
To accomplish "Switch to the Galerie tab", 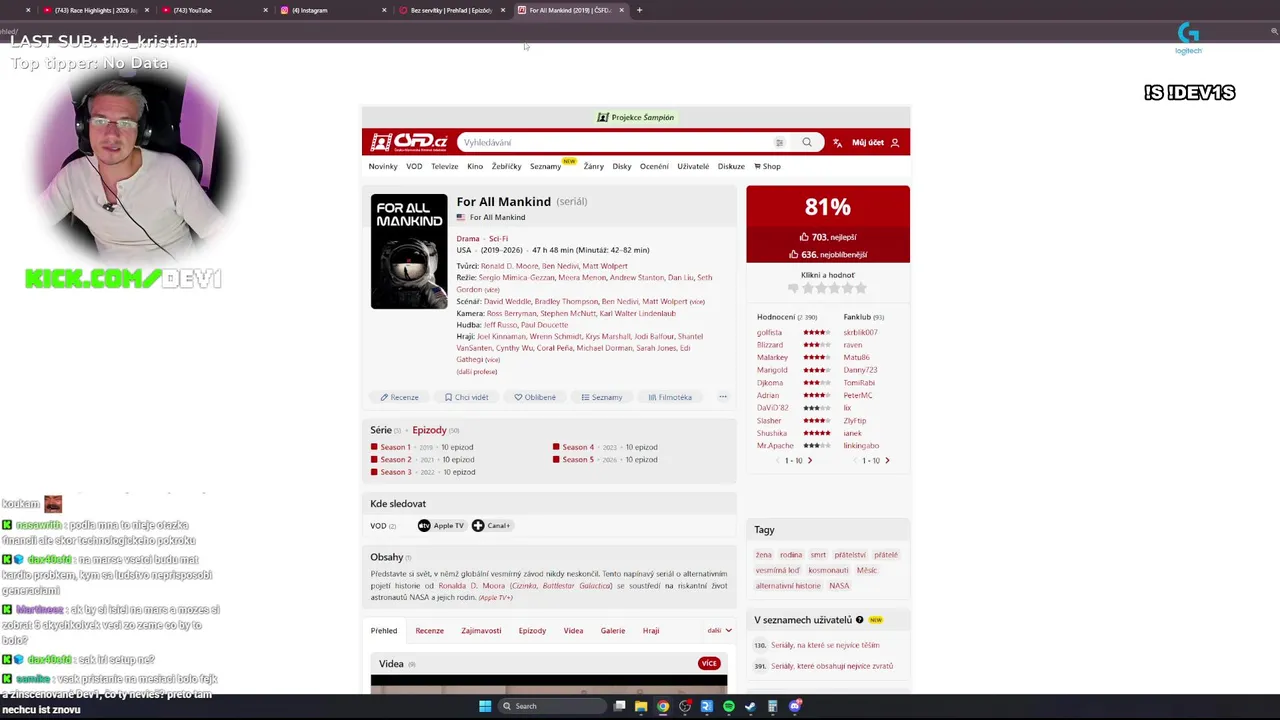I will (613, 631).
